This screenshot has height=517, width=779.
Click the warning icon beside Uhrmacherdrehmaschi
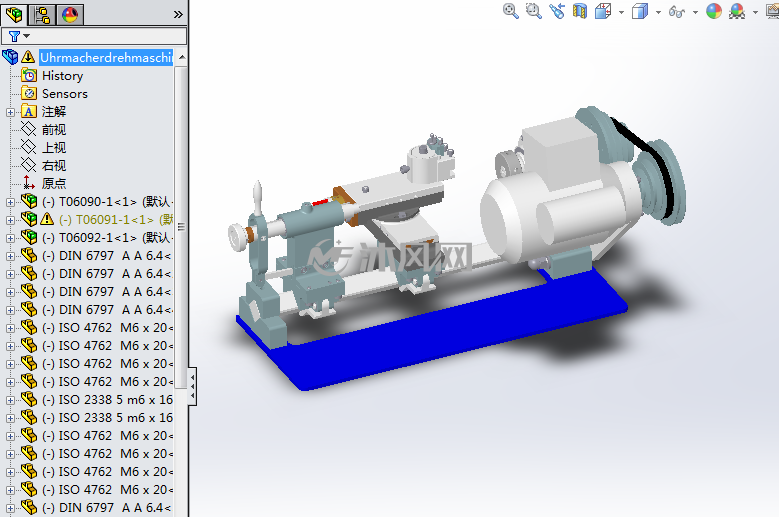point(28,56)
